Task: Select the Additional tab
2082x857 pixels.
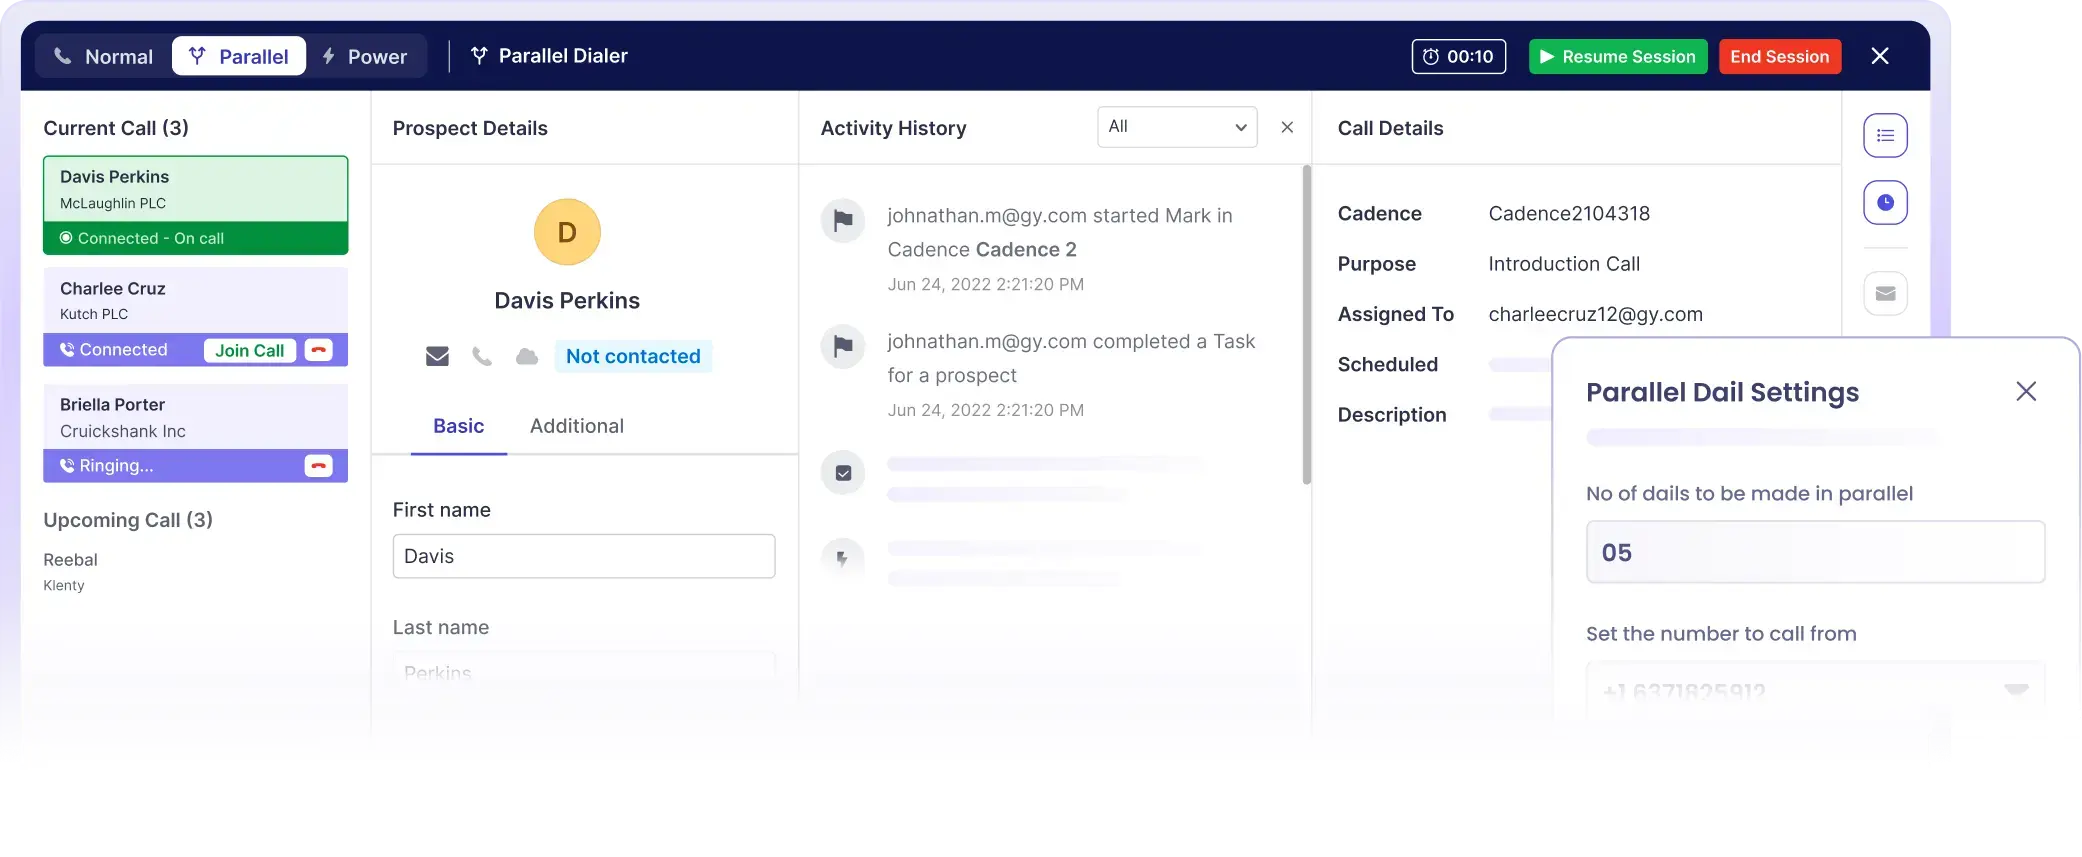Action: 577,426
